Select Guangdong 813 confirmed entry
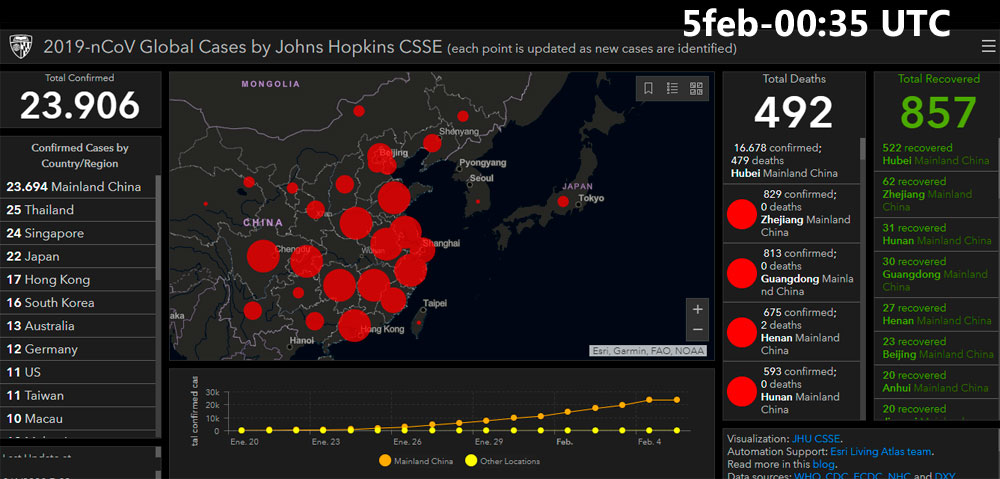The height and width of the screenshot is (479, 1000). [x=791, y=272]
